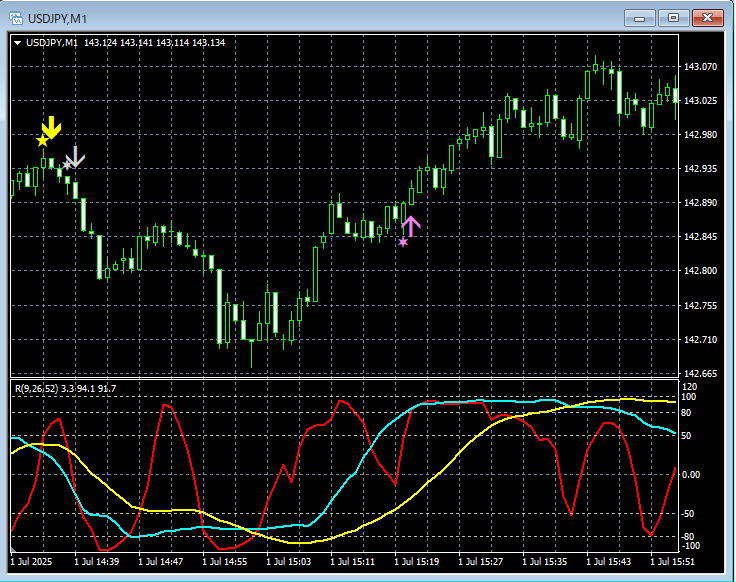Click the 1 Jul 2025 date label
Image resolution: width=736 pixels, height=582 pixels.
tap(31, 561)
